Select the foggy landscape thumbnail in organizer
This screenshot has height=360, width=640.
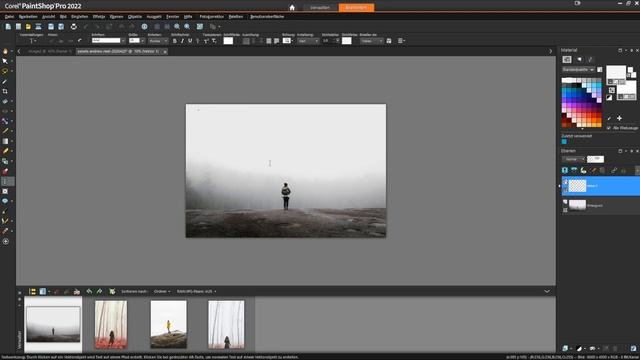point(53,324)
